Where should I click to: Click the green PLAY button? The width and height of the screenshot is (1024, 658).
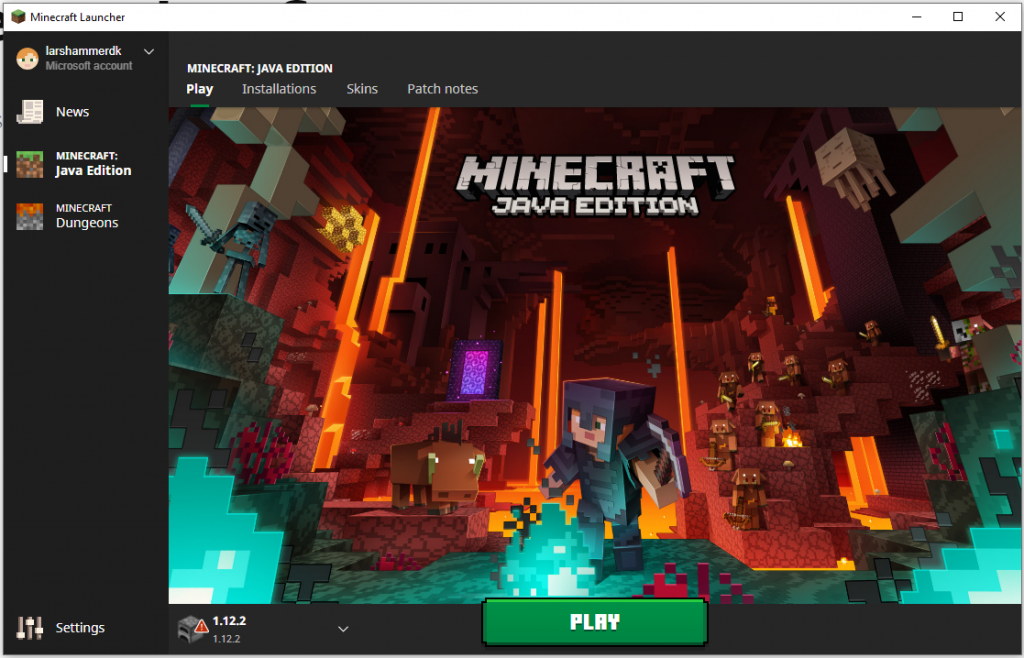coord(594,622)
